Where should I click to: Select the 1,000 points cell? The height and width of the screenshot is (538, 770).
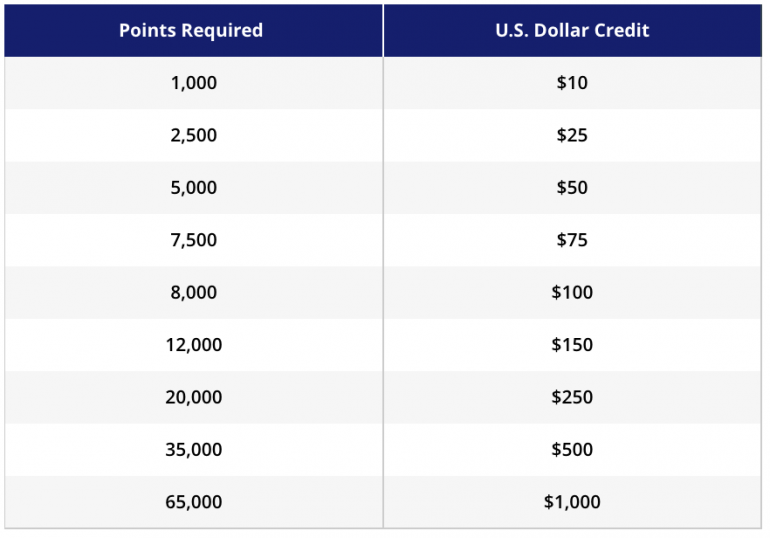(193, 83)
